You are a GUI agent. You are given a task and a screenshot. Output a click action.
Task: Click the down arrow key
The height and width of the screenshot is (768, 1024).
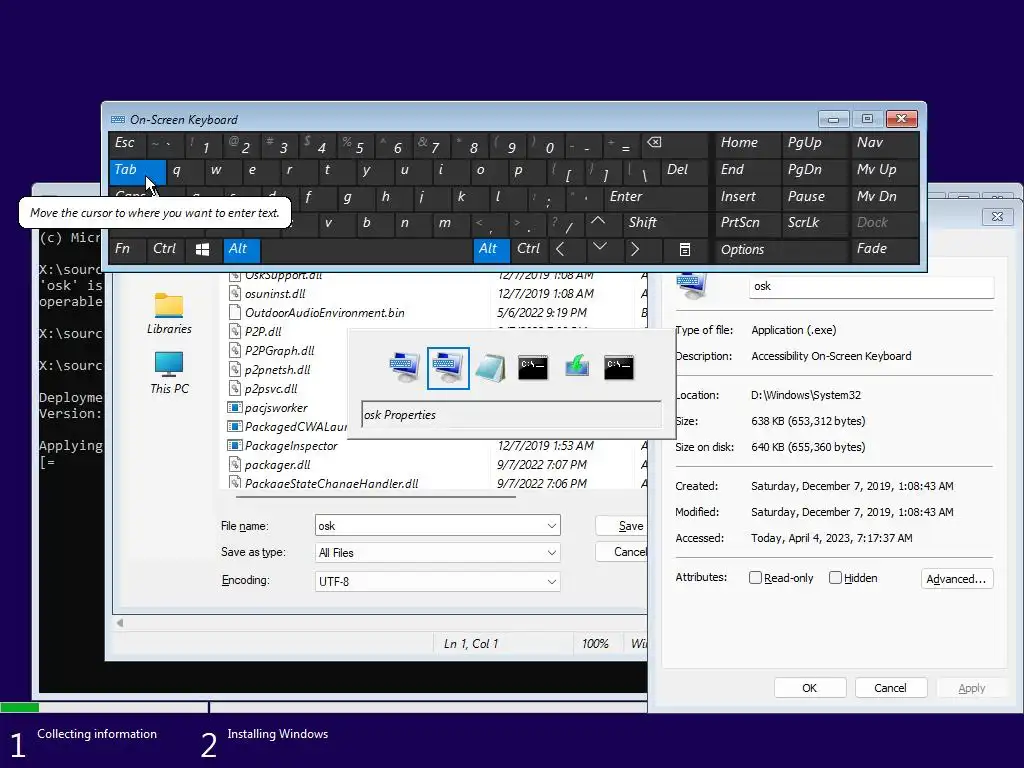pos(600,248)
